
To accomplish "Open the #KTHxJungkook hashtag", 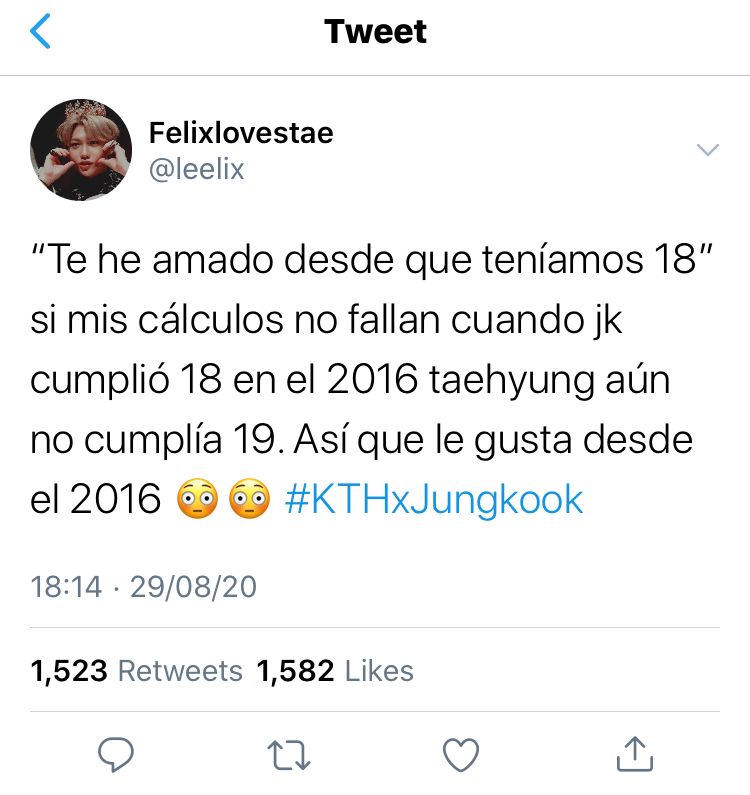I will (434, 500).
